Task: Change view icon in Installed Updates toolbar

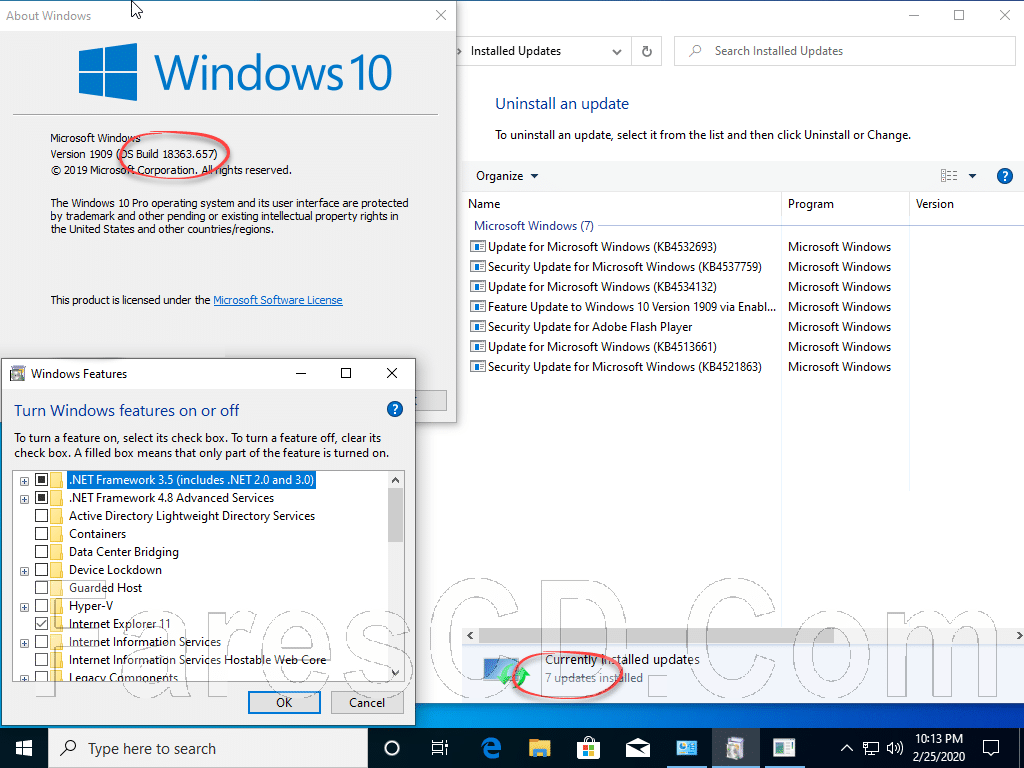Action: tap(949, 176)
